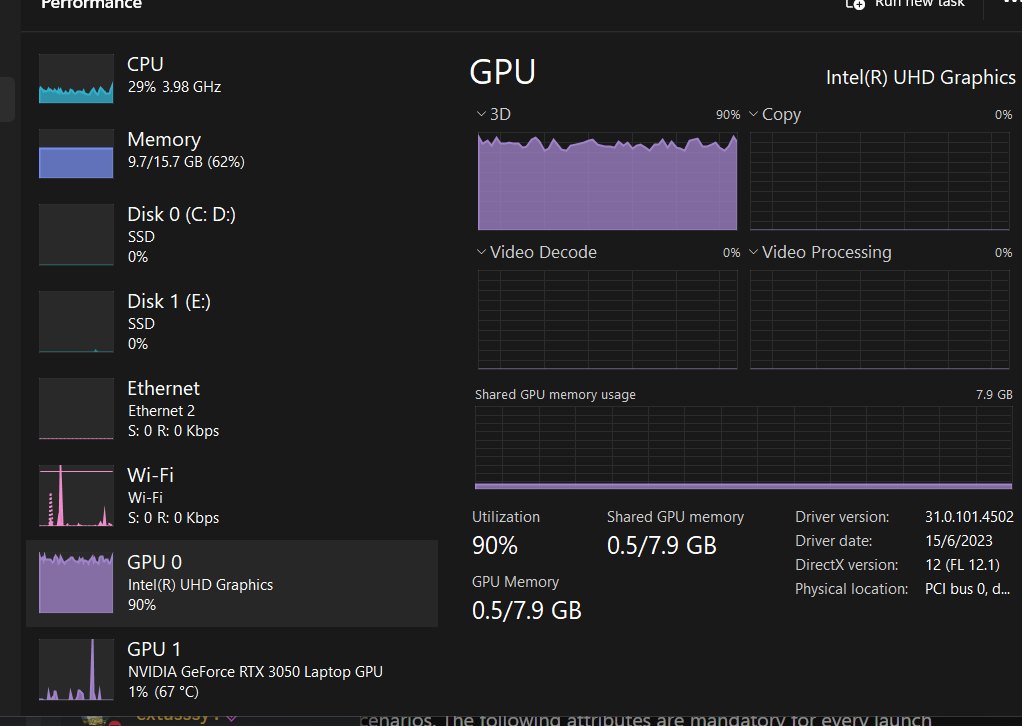Expand the Video Decode engine dropdown

point(482,252)
